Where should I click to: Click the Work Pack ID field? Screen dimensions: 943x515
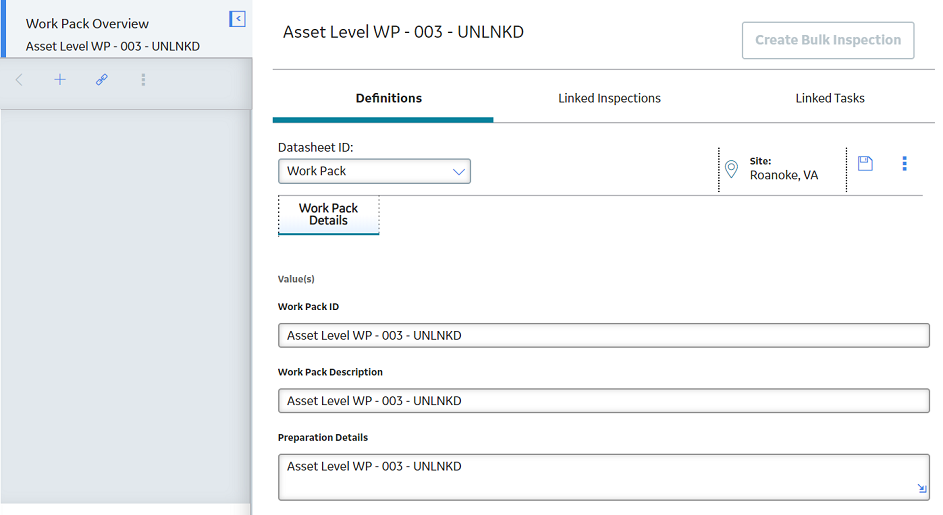point(604,336)
